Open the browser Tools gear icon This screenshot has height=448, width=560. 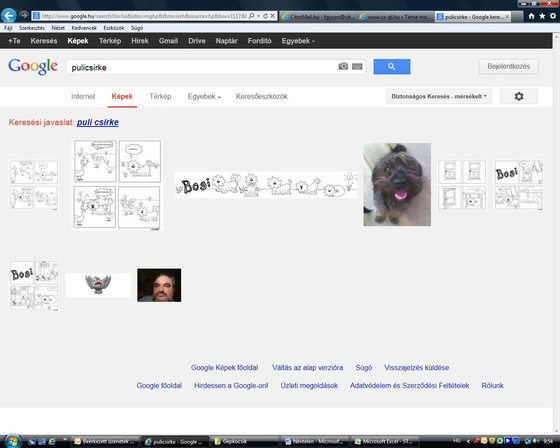pyautogui.click(x=553, y=16)
